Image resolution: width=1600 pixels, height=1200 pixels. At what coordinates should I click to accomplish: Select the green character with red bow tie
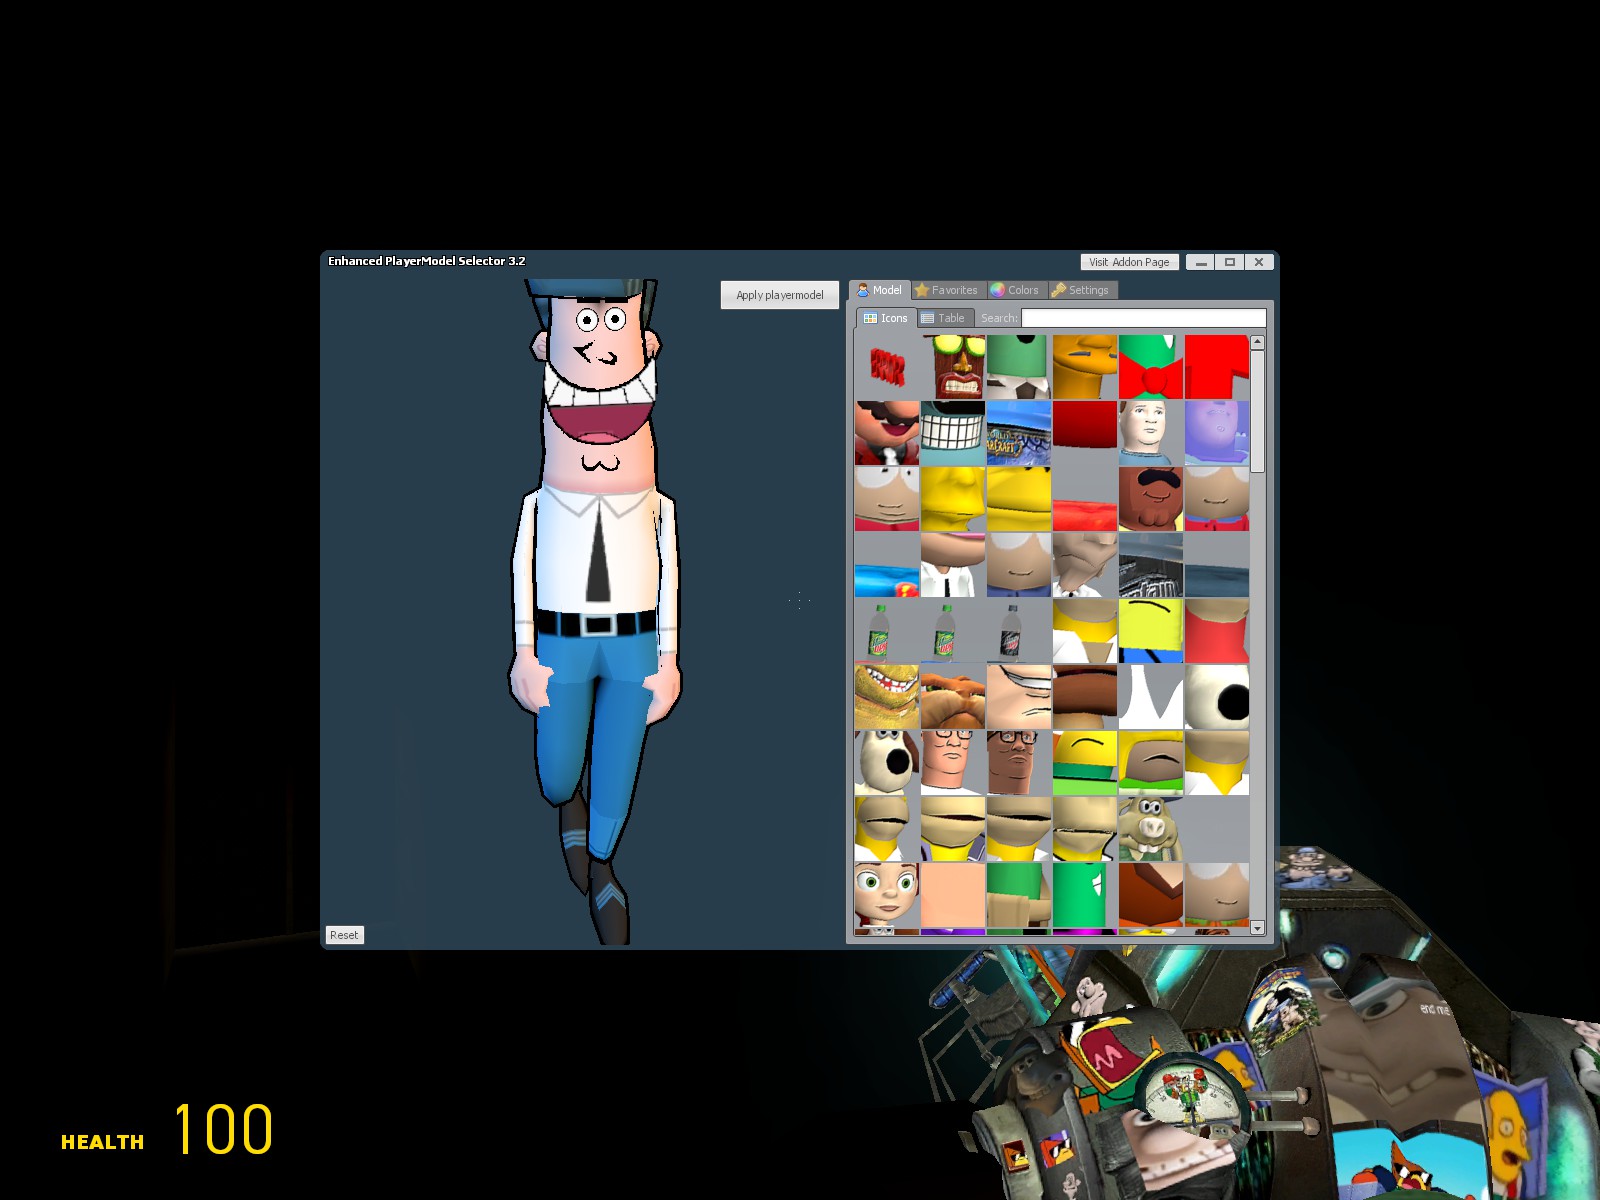click(1150, 367)
